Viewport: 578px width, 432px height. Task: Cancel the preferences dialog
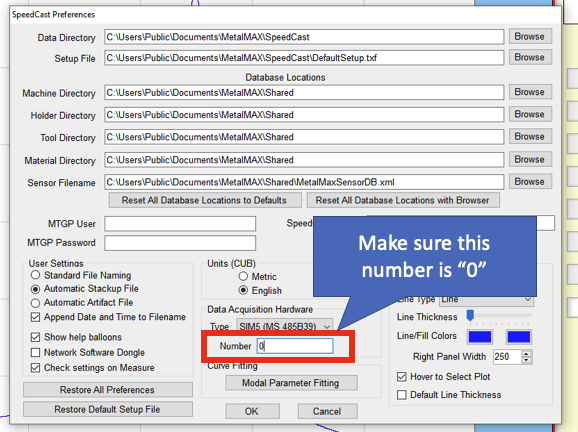327,411
